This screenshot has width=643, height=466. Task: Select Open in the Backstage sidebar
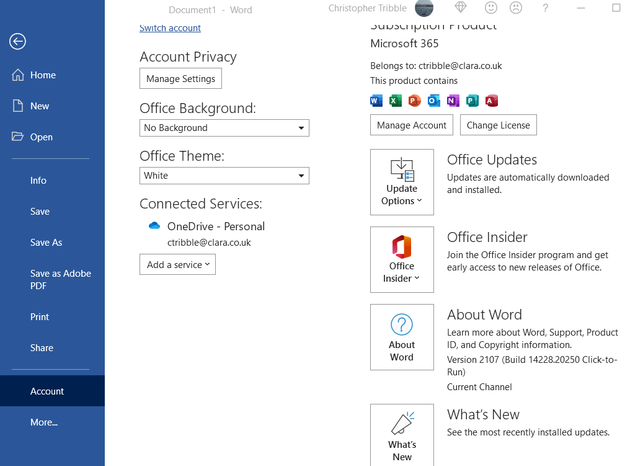[52, 137]
